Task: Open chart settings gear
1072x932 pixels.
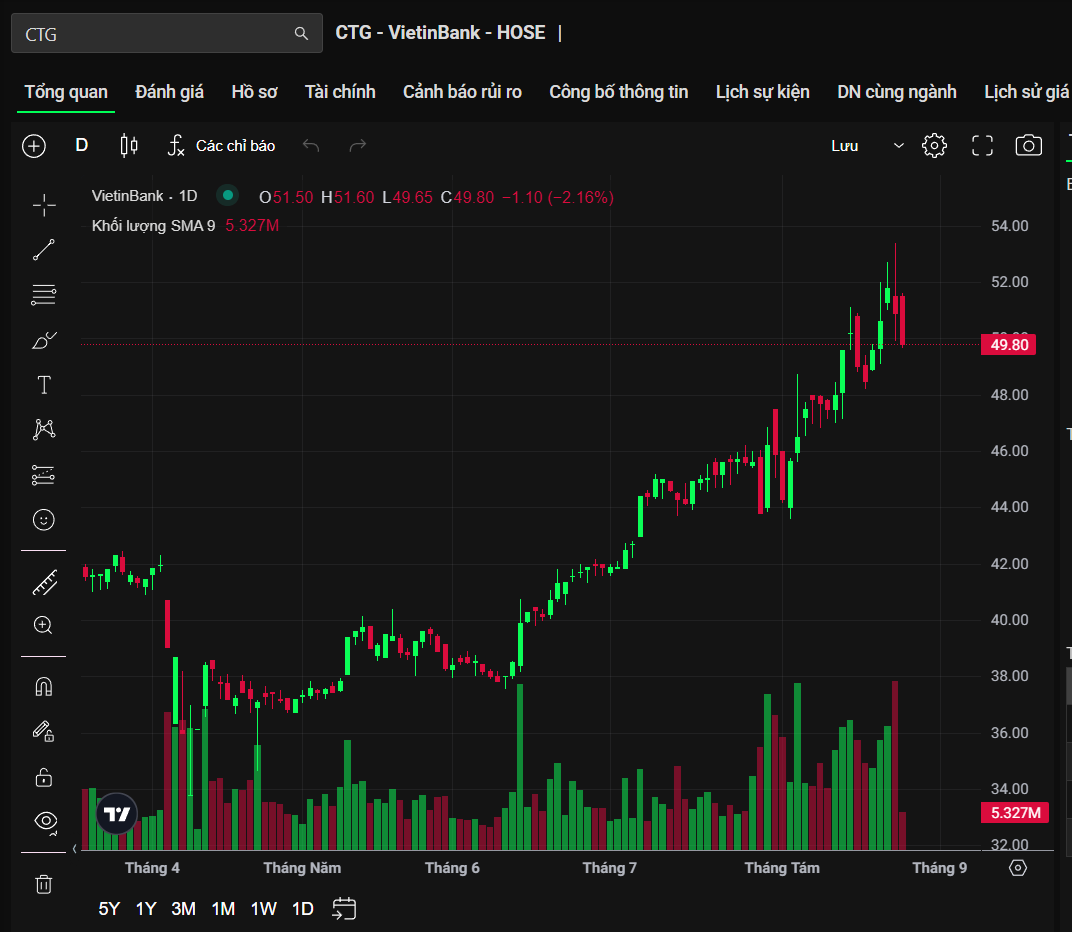Action: 934,146
